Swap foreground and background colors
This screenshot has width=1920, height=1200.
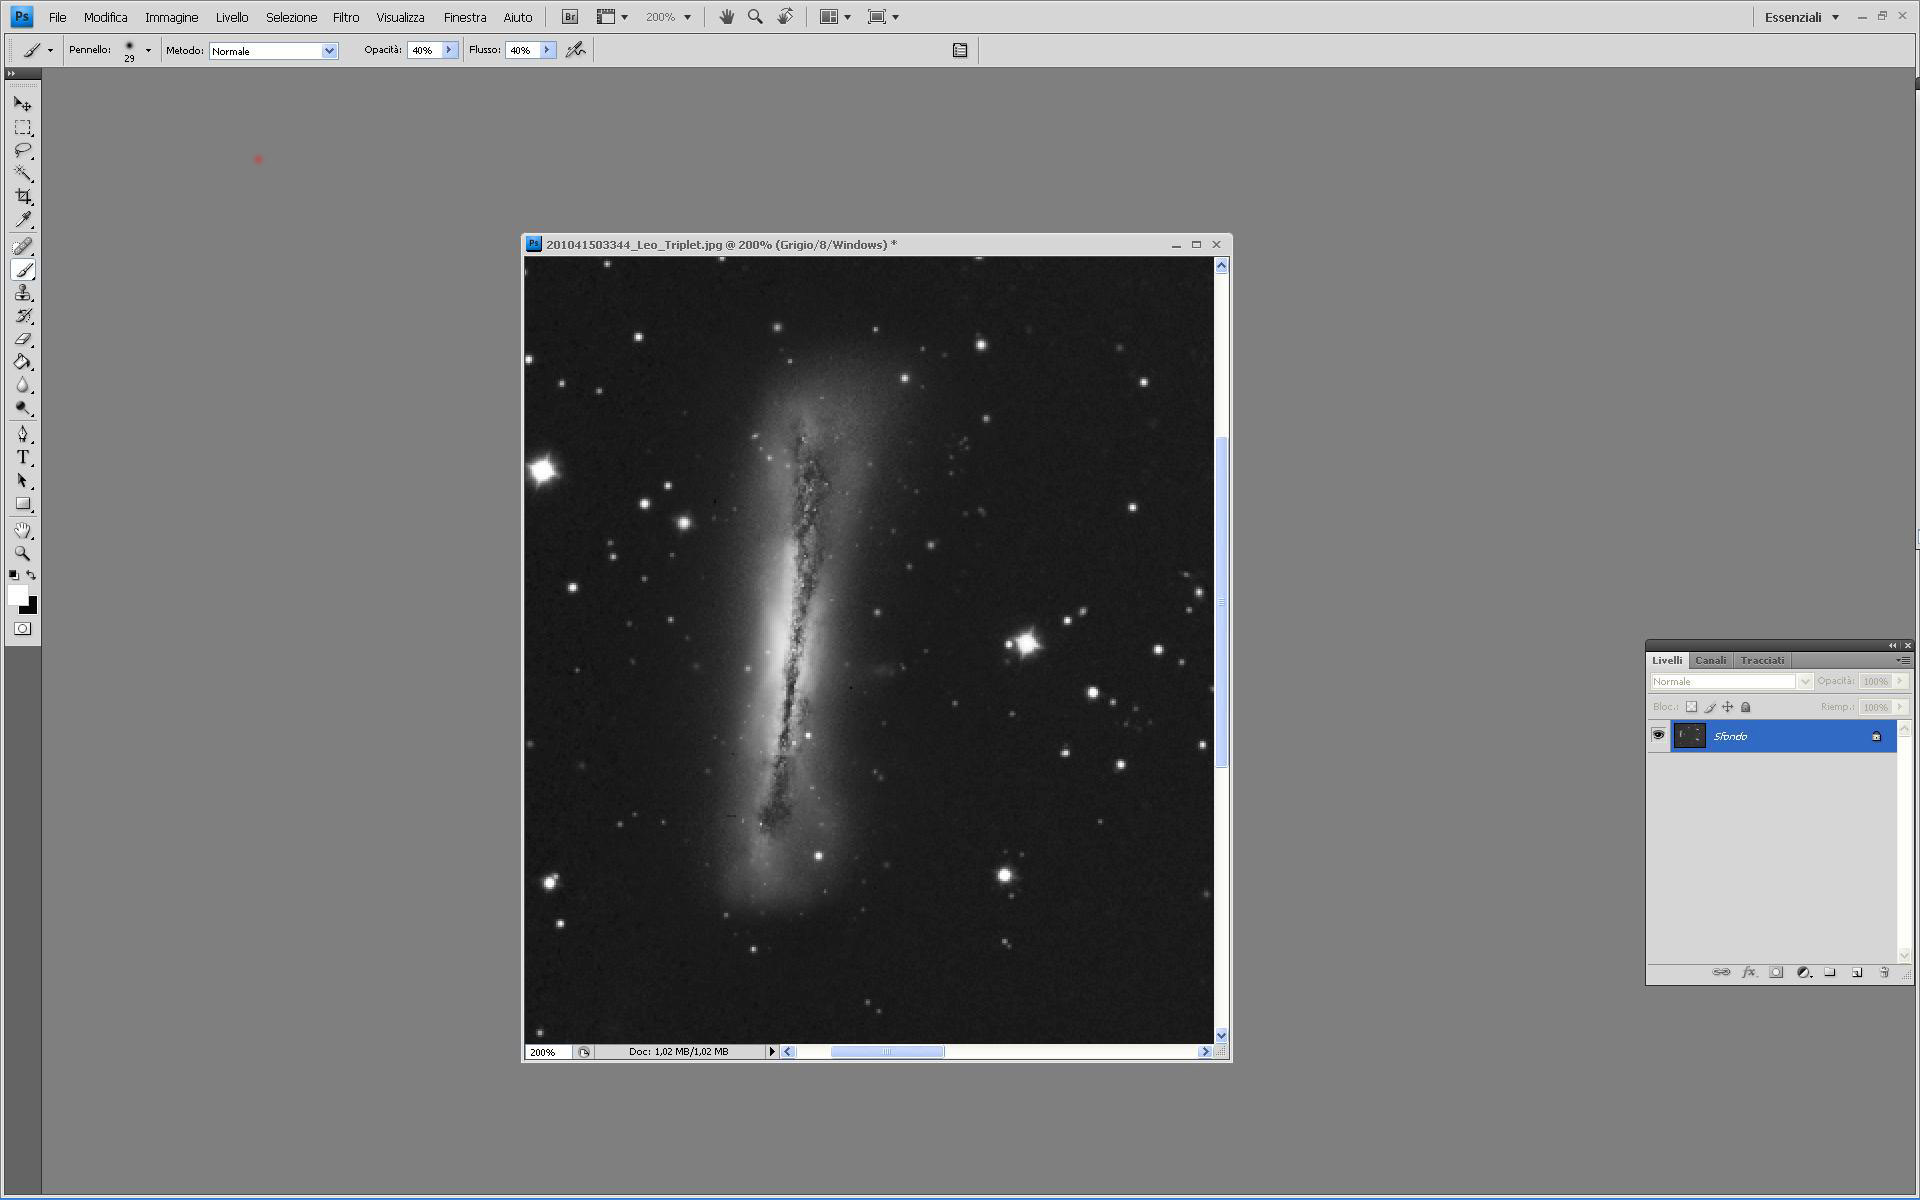pyautogui.click(x=31, y=575)
